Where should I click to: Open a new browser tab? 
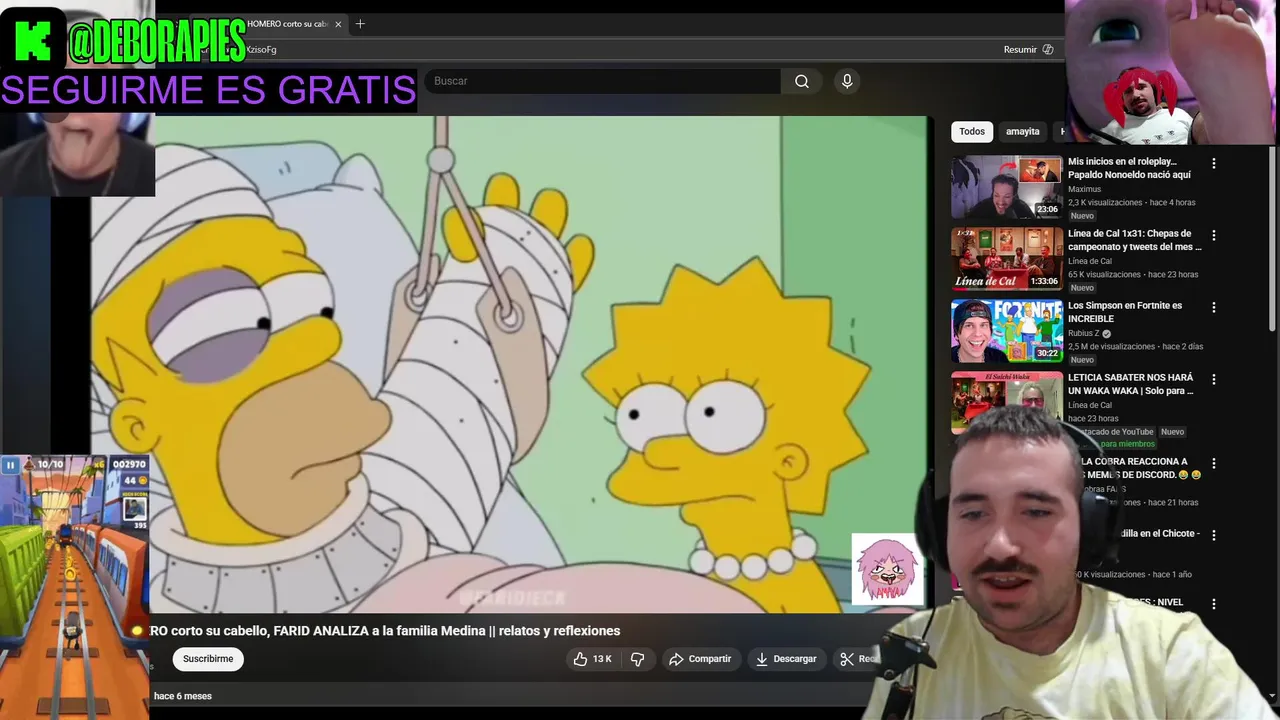(x=360, y=24)
